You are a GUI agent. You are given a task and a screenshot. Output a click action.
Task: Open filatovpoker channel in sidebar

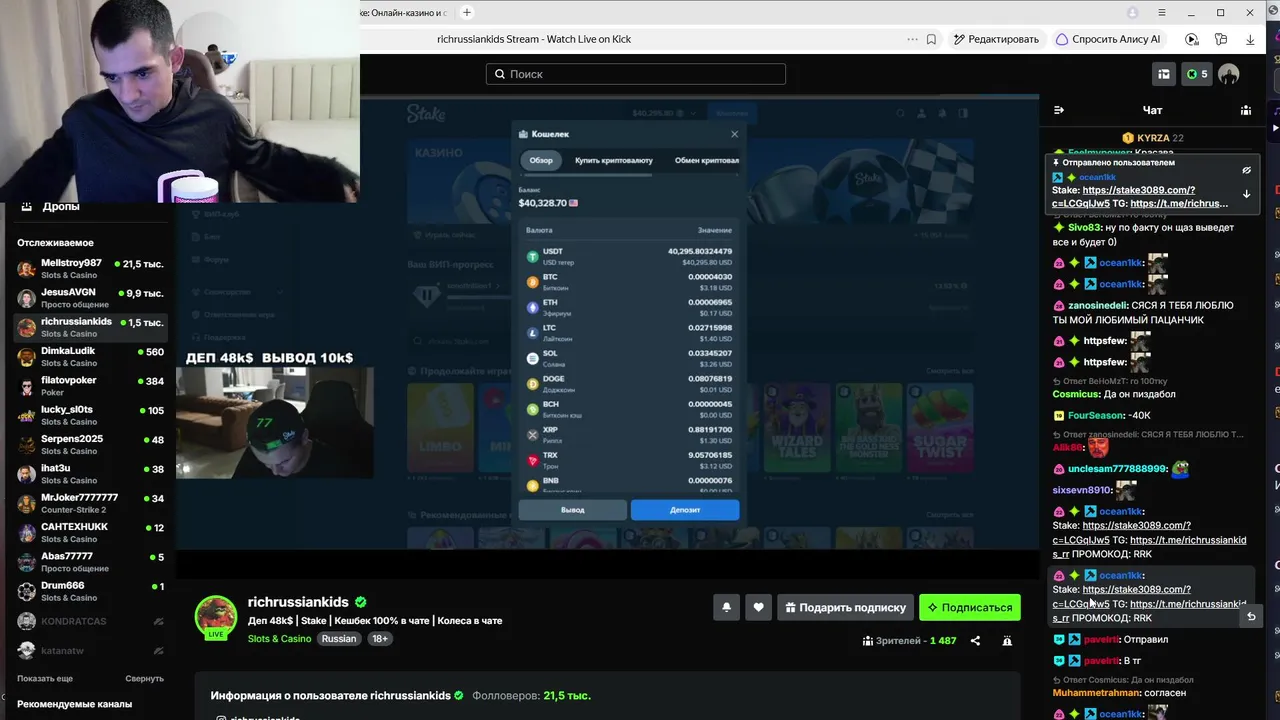pyautogui.click(x=90, y=386)
